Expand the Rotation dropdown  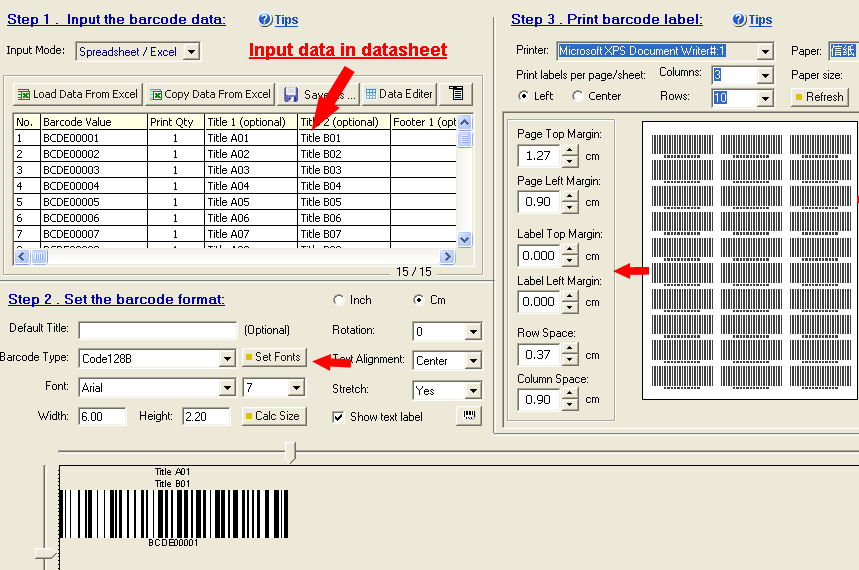(473, 332)
